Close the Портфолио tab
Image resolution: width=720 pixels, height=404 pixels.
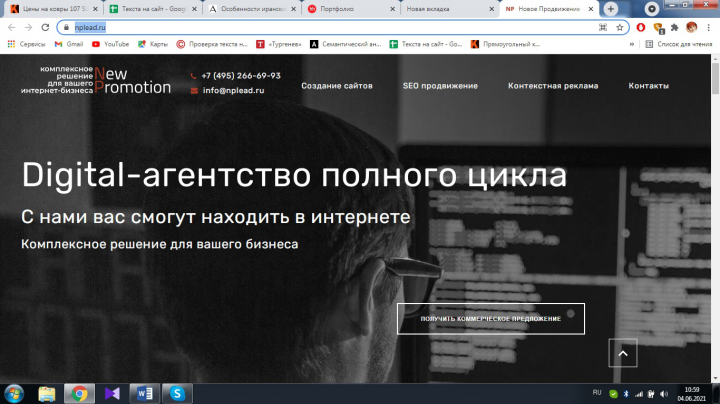393,9
